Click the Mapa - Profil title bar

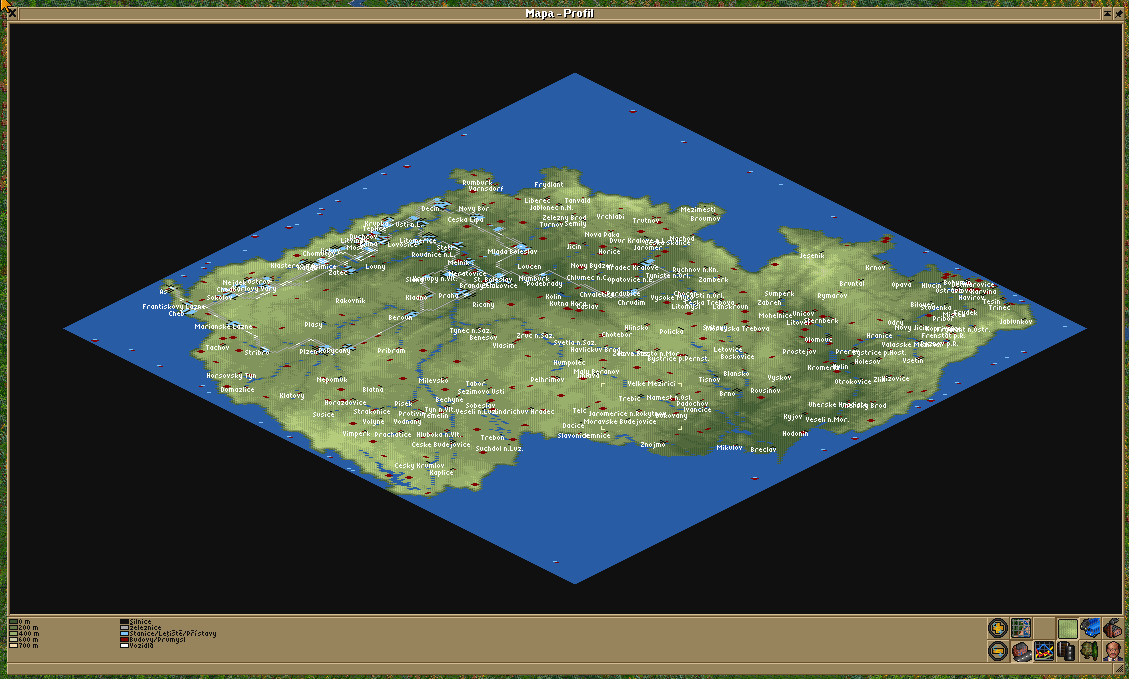(x=559, y=13)
